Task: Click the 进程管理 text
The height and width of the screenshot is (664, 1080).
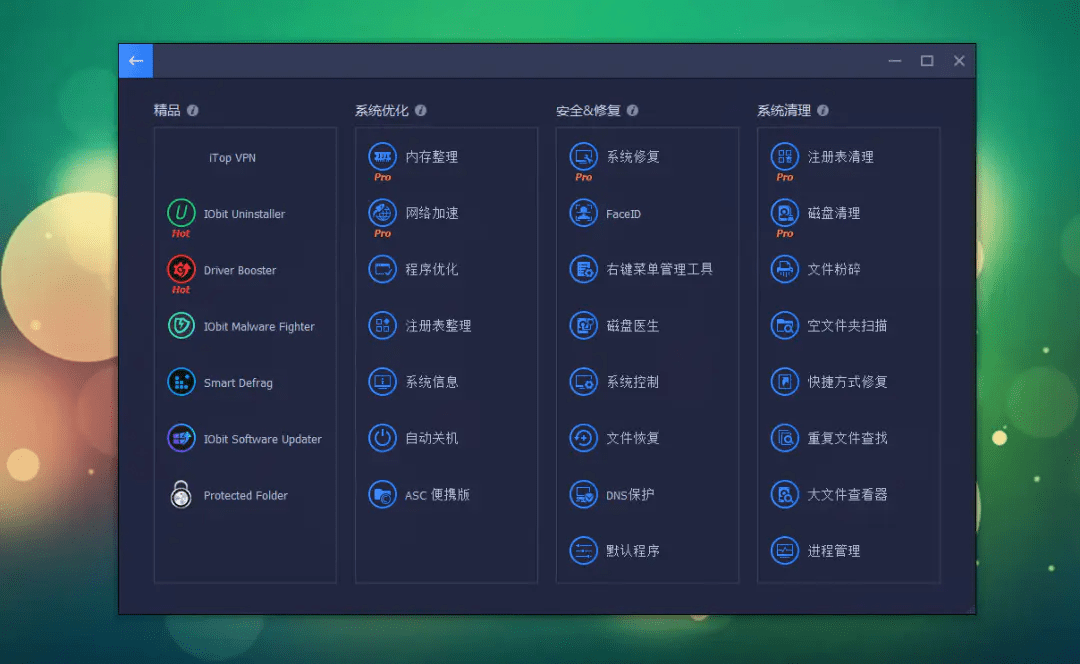Action: 833,551
